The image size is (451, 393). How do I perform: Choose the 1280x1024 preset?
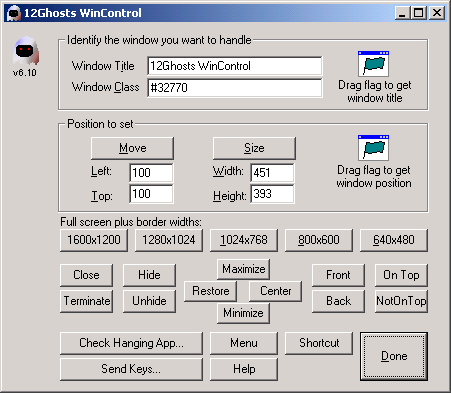[169, 240]
